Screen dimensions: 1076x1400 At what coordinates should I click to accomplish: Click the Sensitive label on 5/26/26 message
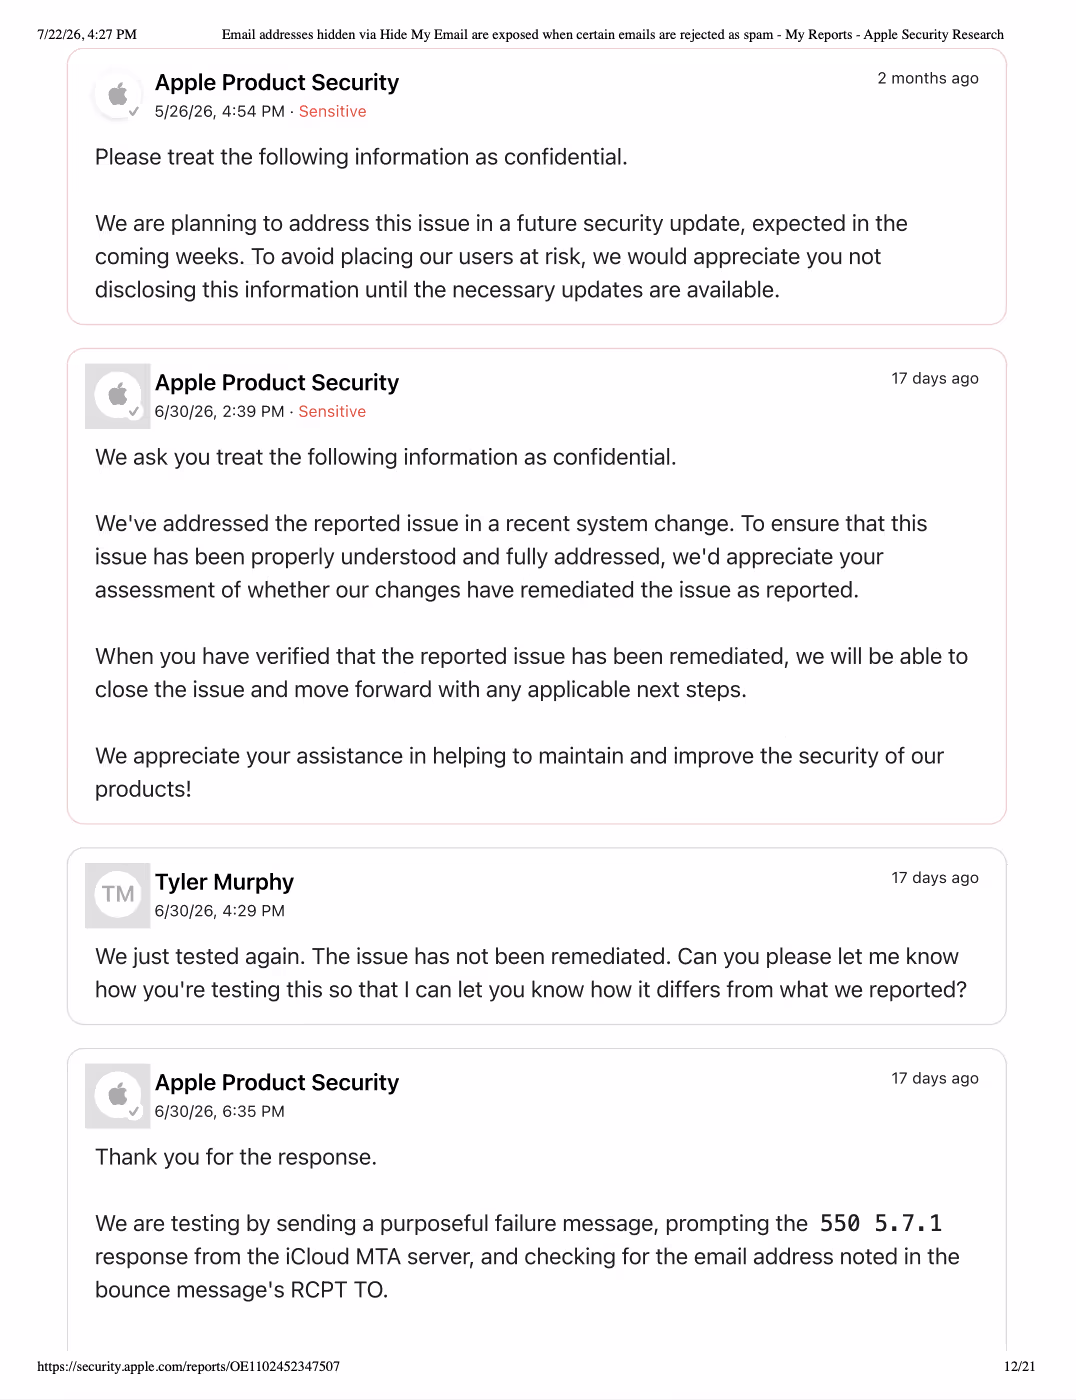click(x=332, y=112)
